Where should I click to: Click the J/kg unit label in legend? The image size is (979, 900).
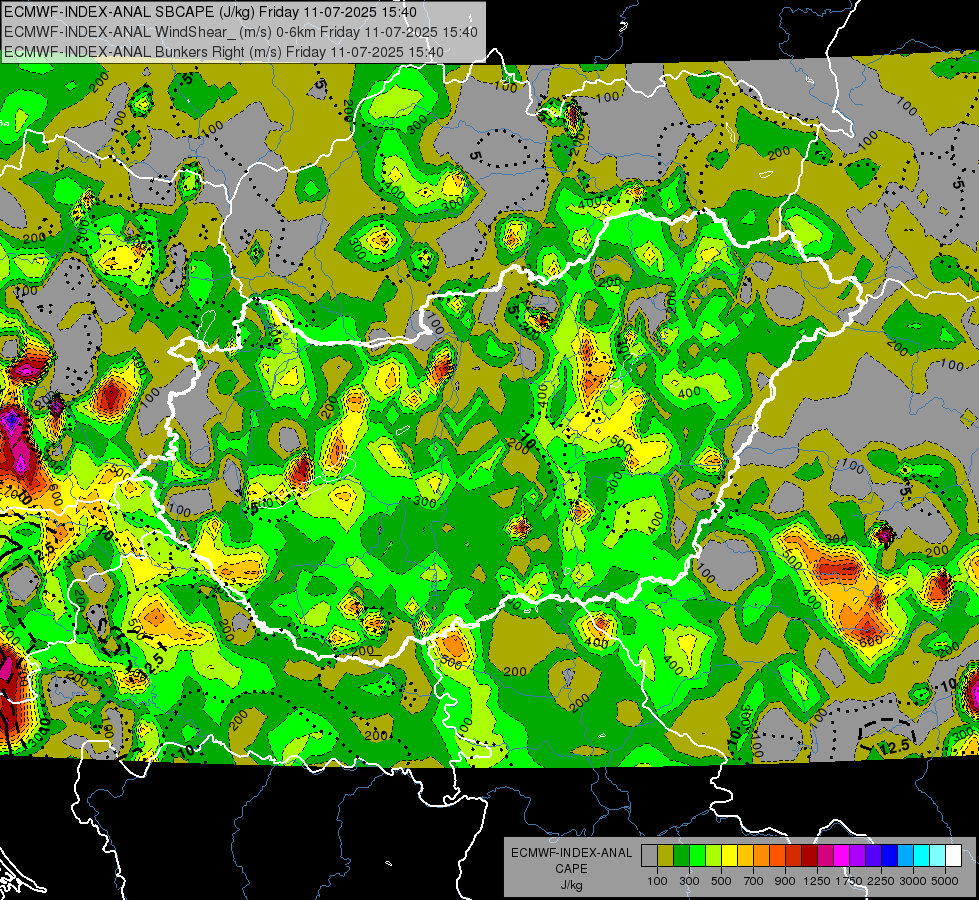(571, 885)
